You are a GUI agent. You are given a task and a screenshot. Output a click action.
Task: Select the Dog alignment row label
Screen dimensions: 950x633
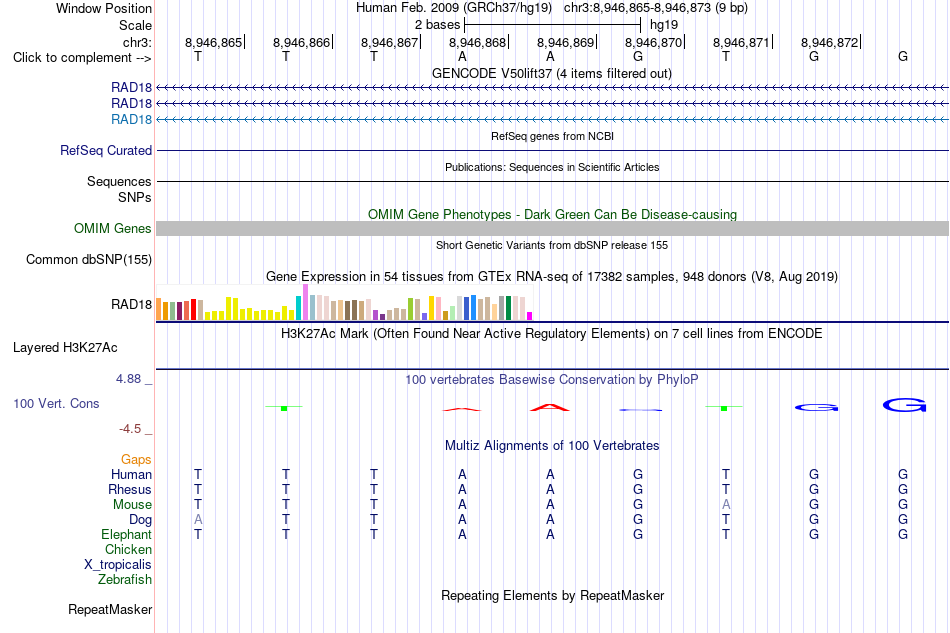(x=141, y=520)
